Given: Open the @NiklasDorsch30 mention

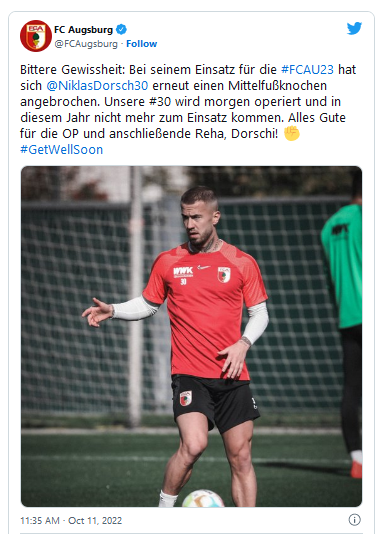Looking at the screenshot, I should [x=97, y=85].
